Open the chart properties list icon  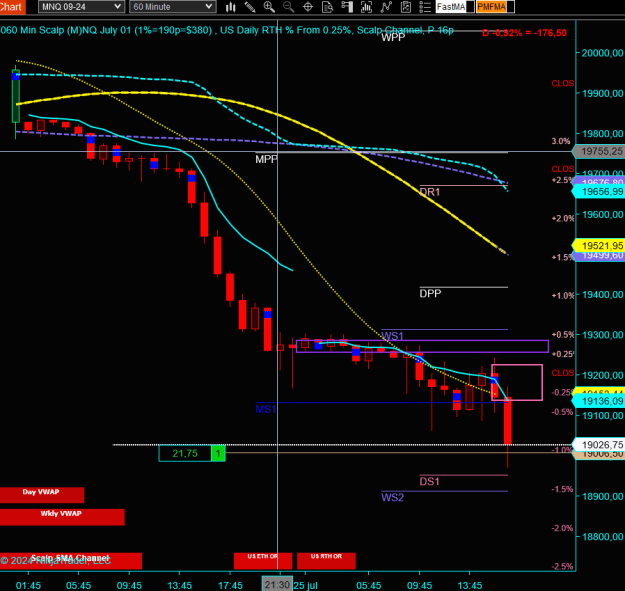pyautogui.click(x=425, y=7)
